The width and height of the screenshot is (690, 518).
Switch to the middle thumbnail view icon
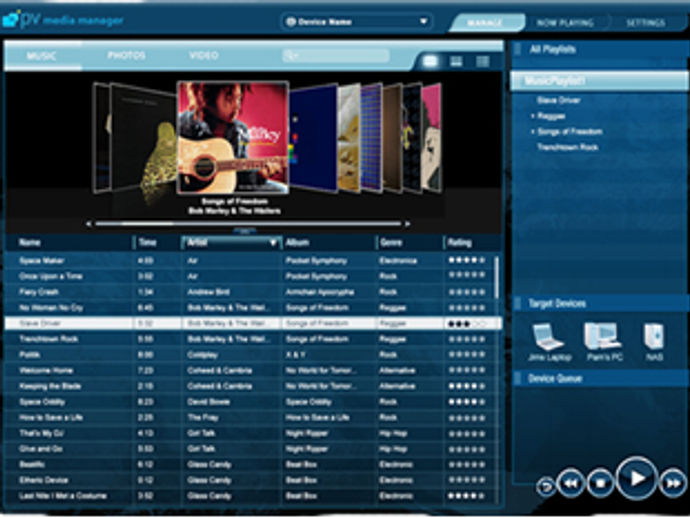456,61
